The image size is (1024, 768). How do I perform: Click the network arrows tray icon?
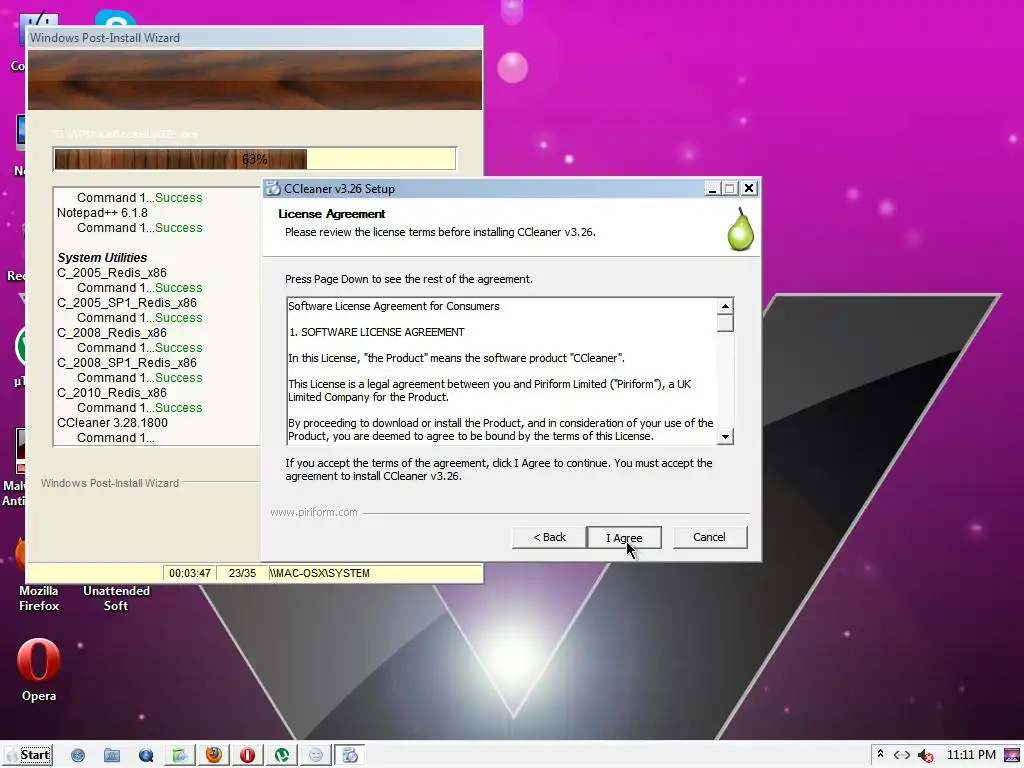(902, 755)
